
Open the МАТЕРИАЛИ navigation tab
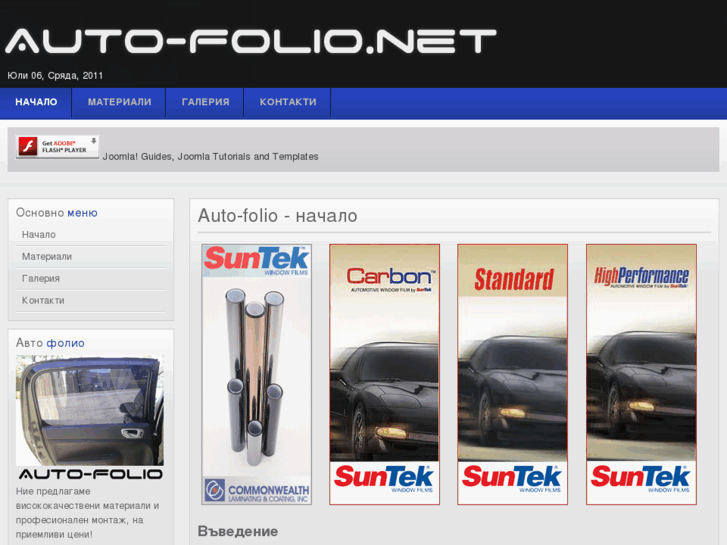(119, 102)
